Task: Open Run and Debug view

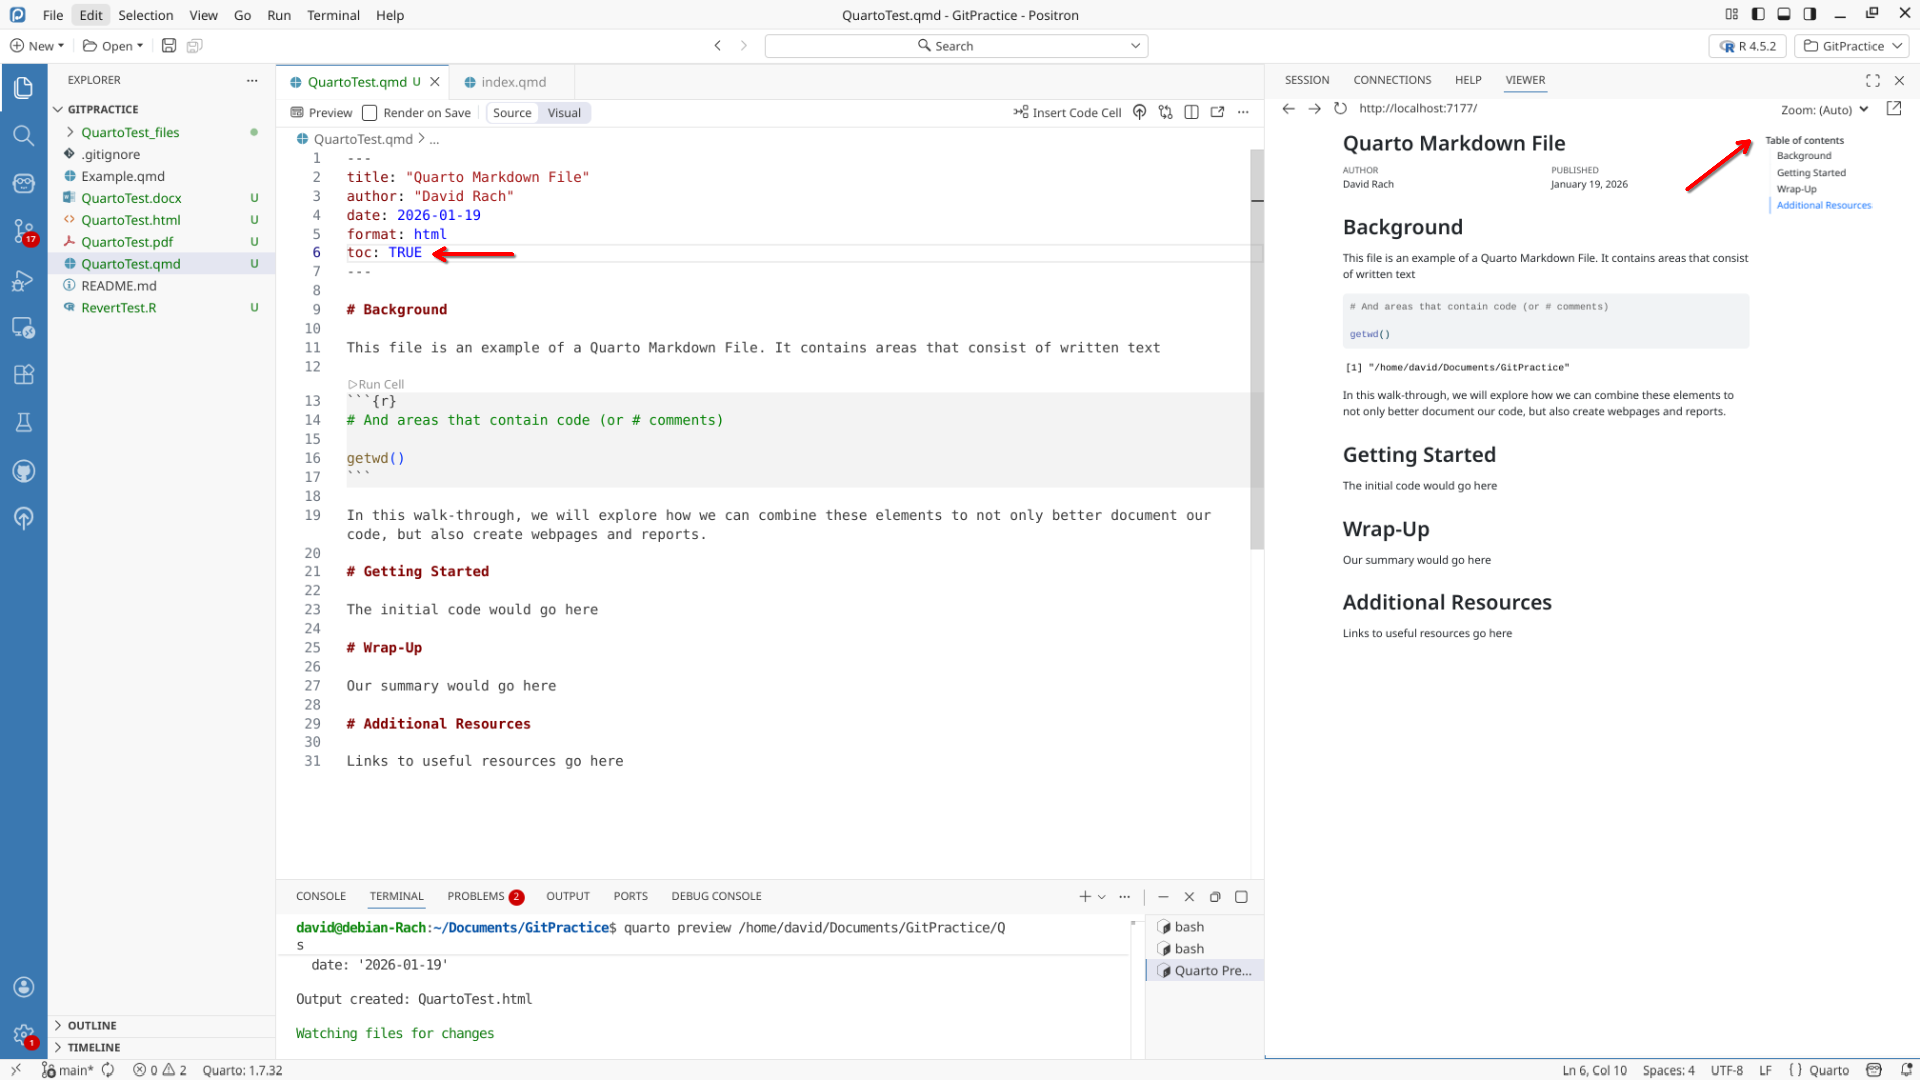Action: [24, 281]
